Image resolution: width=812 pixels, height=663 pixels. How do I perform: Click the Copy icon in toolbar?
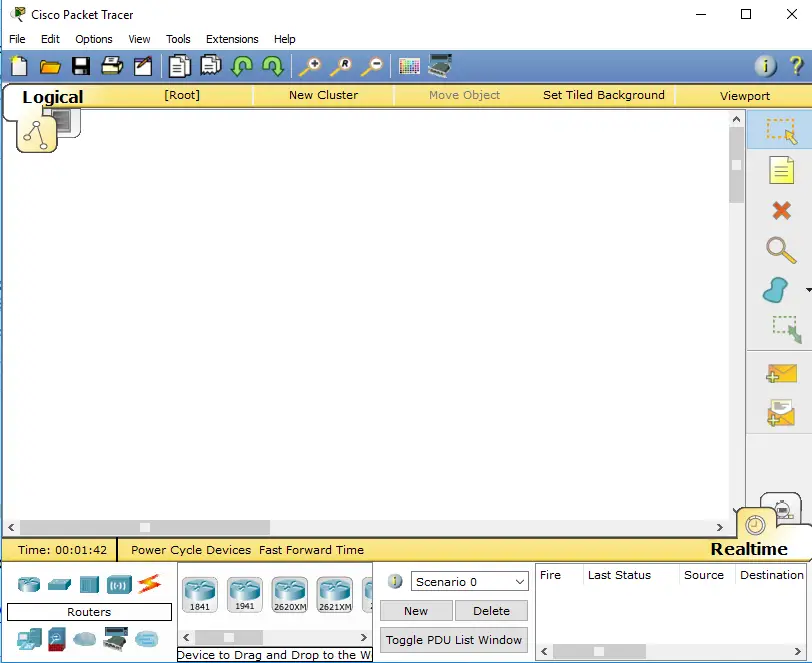click(x=180, y=65)
